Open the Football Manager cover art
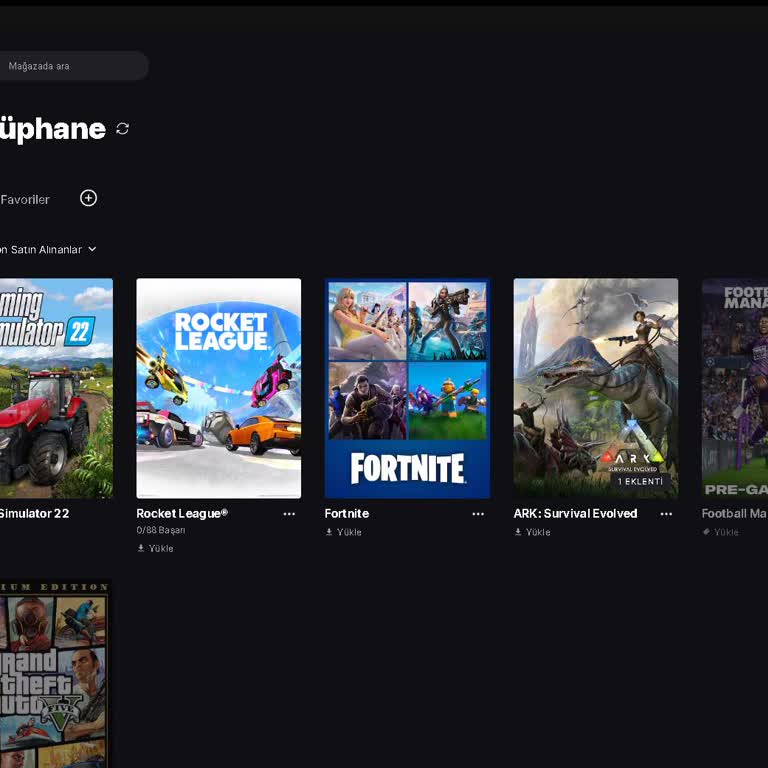The width and height of the screenshot is (768, 768). tap(735, 388)
